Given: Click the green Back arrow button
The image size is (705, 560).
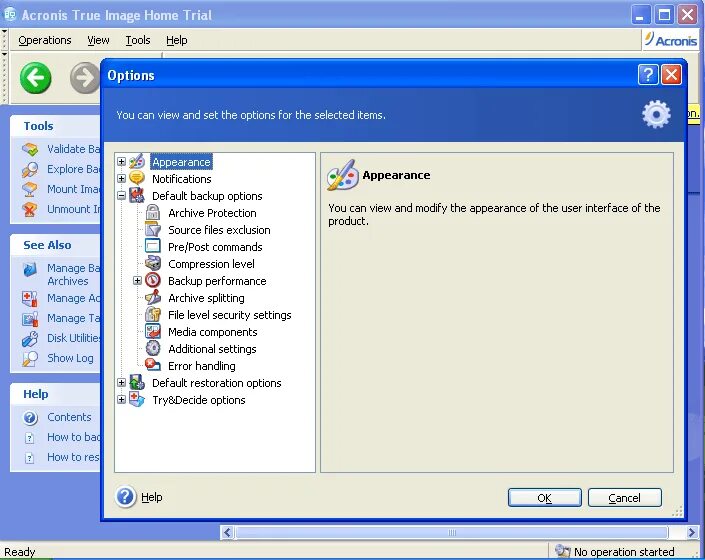Looking at the screenshot, I should 36,78.
